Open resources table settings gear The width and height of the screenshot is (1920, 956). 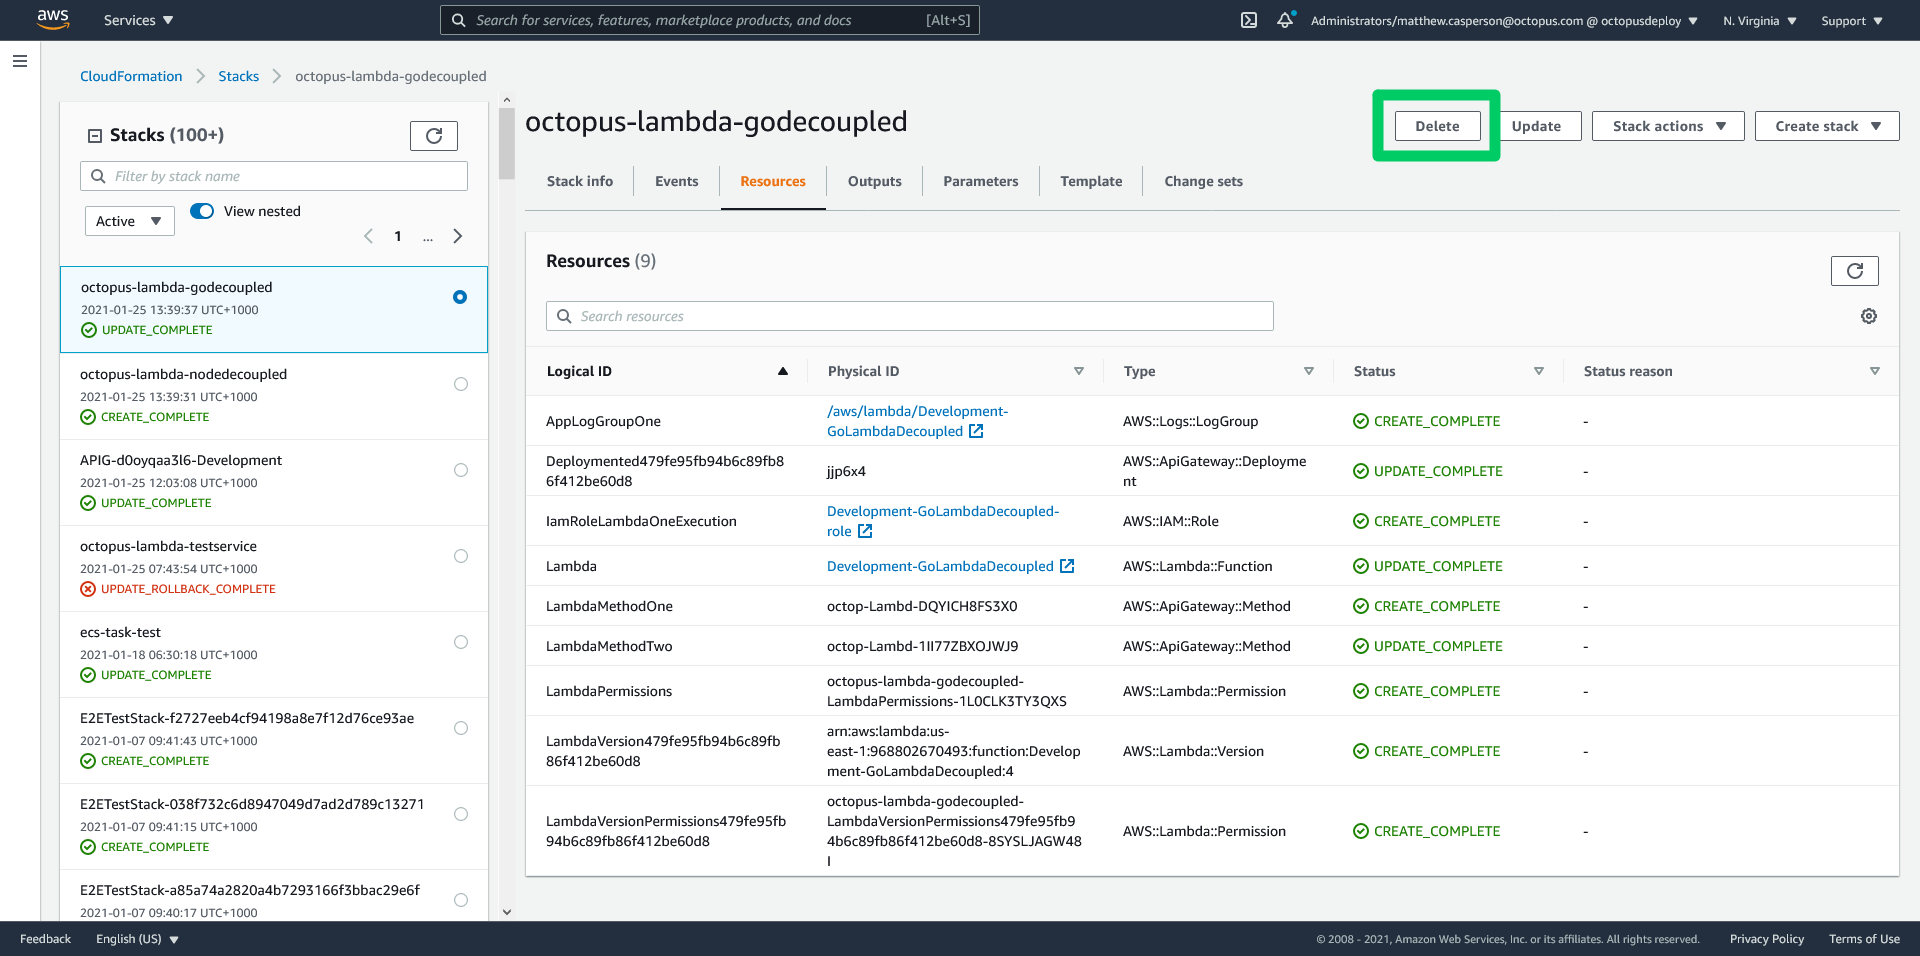click(x=1868, y=316)
